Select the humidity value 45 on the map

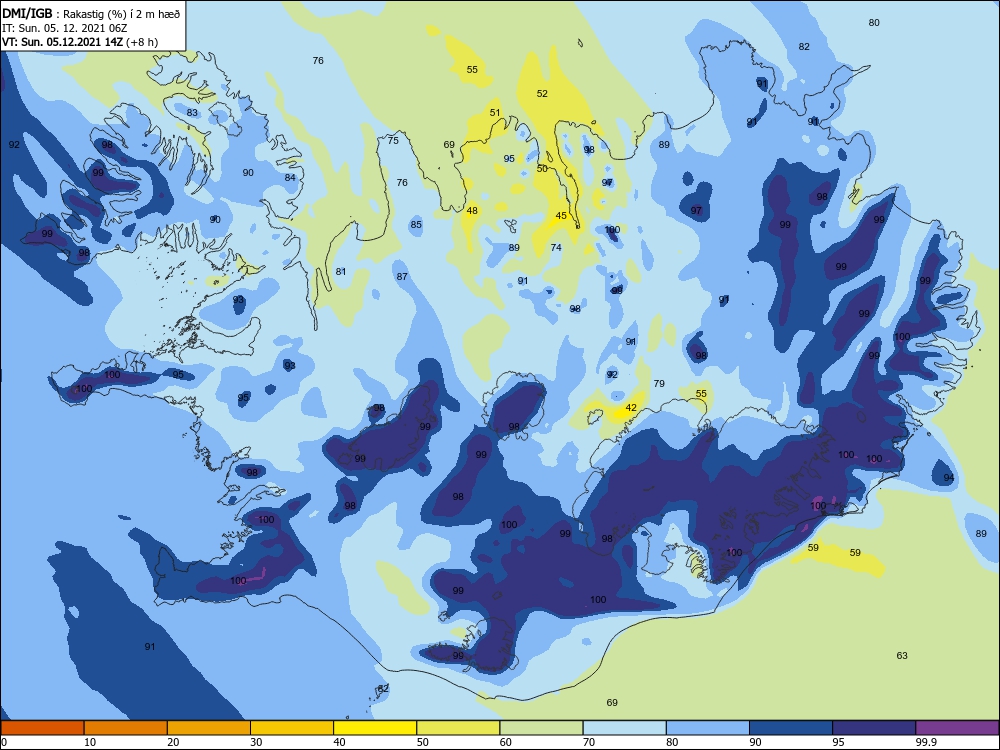click(x=561, y=216)
